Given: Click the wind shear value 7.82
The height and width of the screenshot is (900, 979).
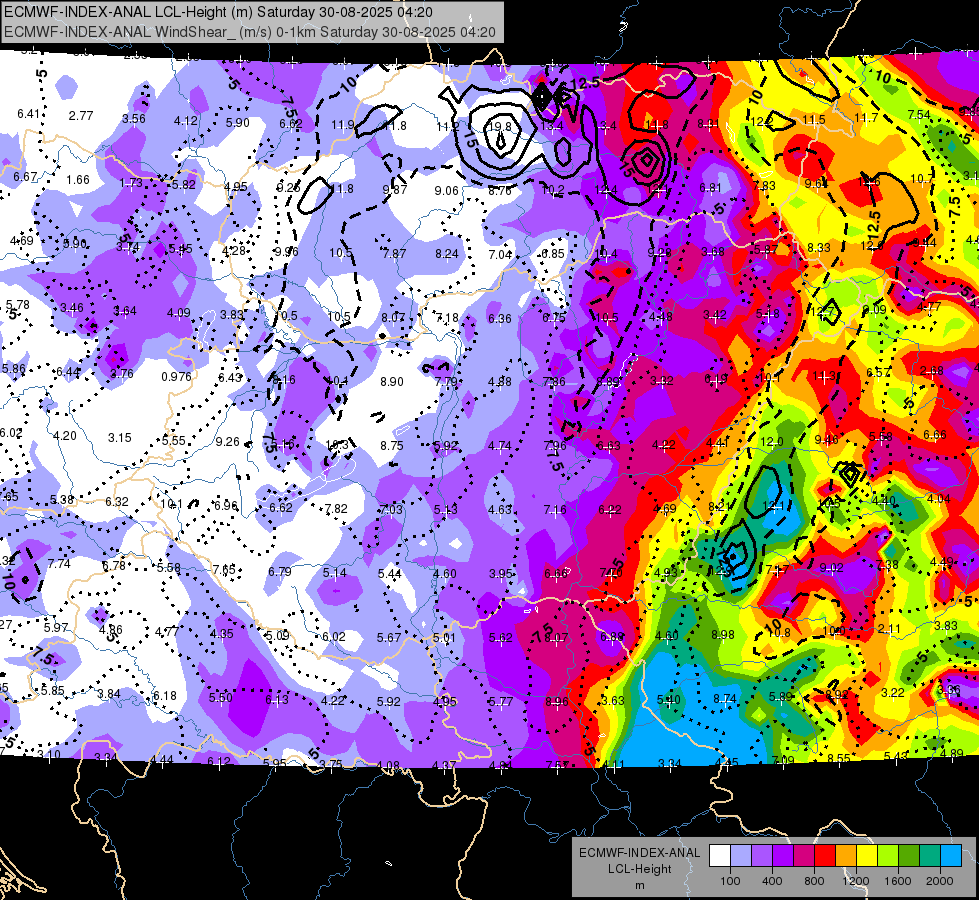Looking at the screenshot, I should pos(336,508).
